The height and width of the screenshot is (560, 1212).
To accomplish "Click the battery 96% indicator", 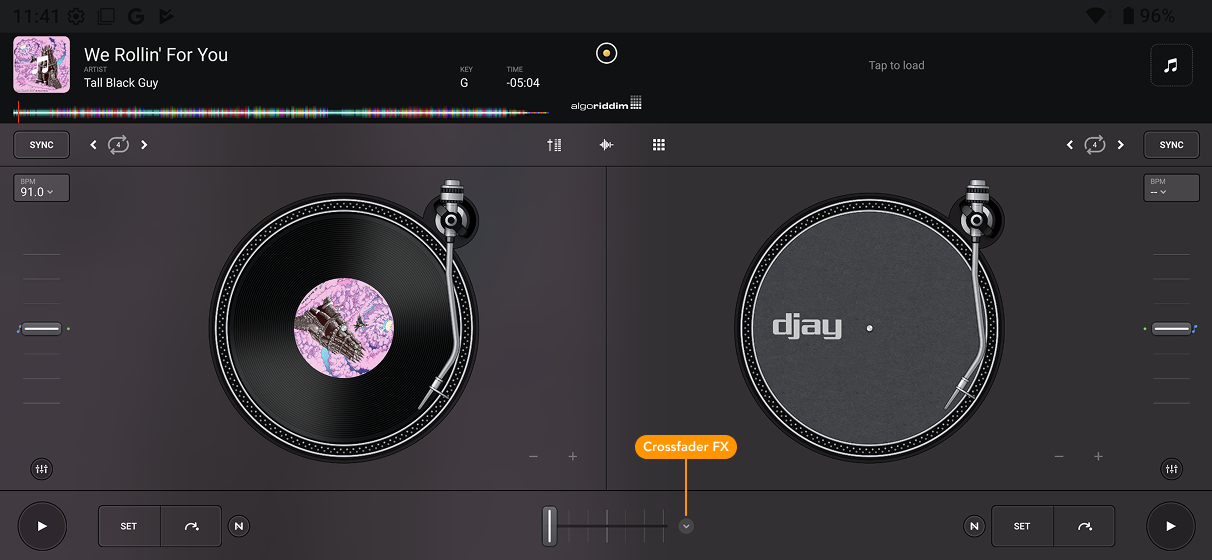I will [x=1147, y=16].
